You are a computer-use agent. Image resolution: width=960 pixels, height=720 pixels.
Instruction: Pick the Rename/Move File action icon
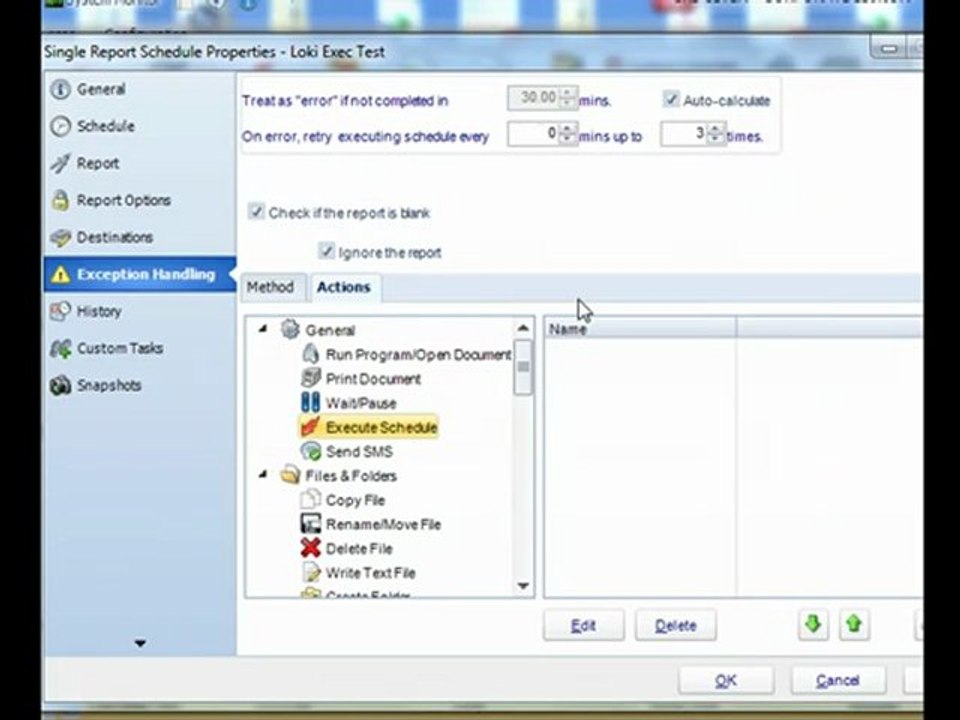pos(310,523)
